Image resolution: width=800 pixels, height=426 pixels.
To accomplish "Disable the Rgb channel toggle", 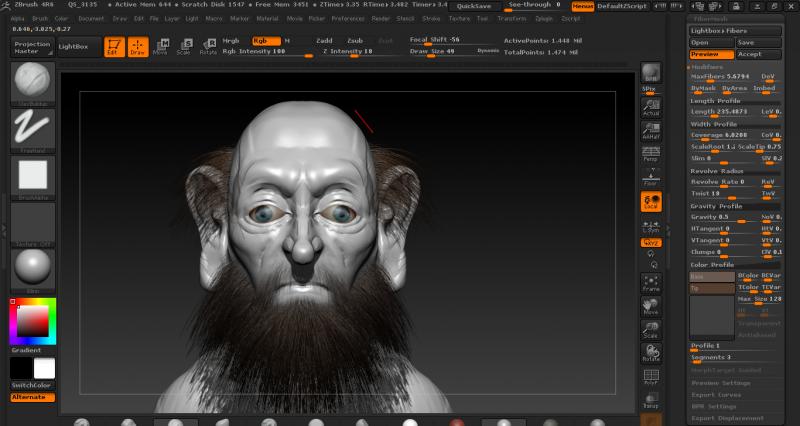I will (x=264, y=41).
